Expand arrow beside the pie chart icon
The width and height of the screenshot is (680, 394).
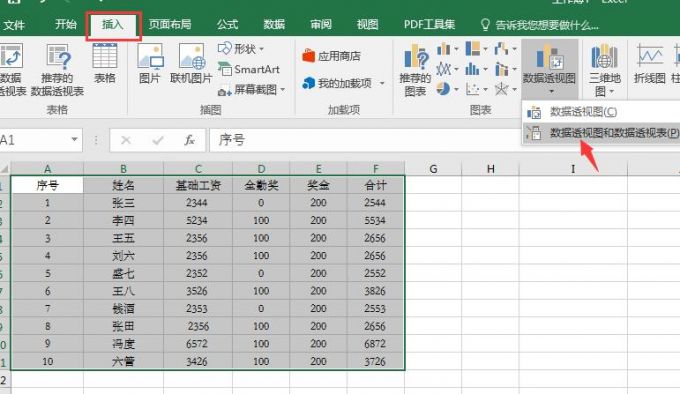(456, 90)
